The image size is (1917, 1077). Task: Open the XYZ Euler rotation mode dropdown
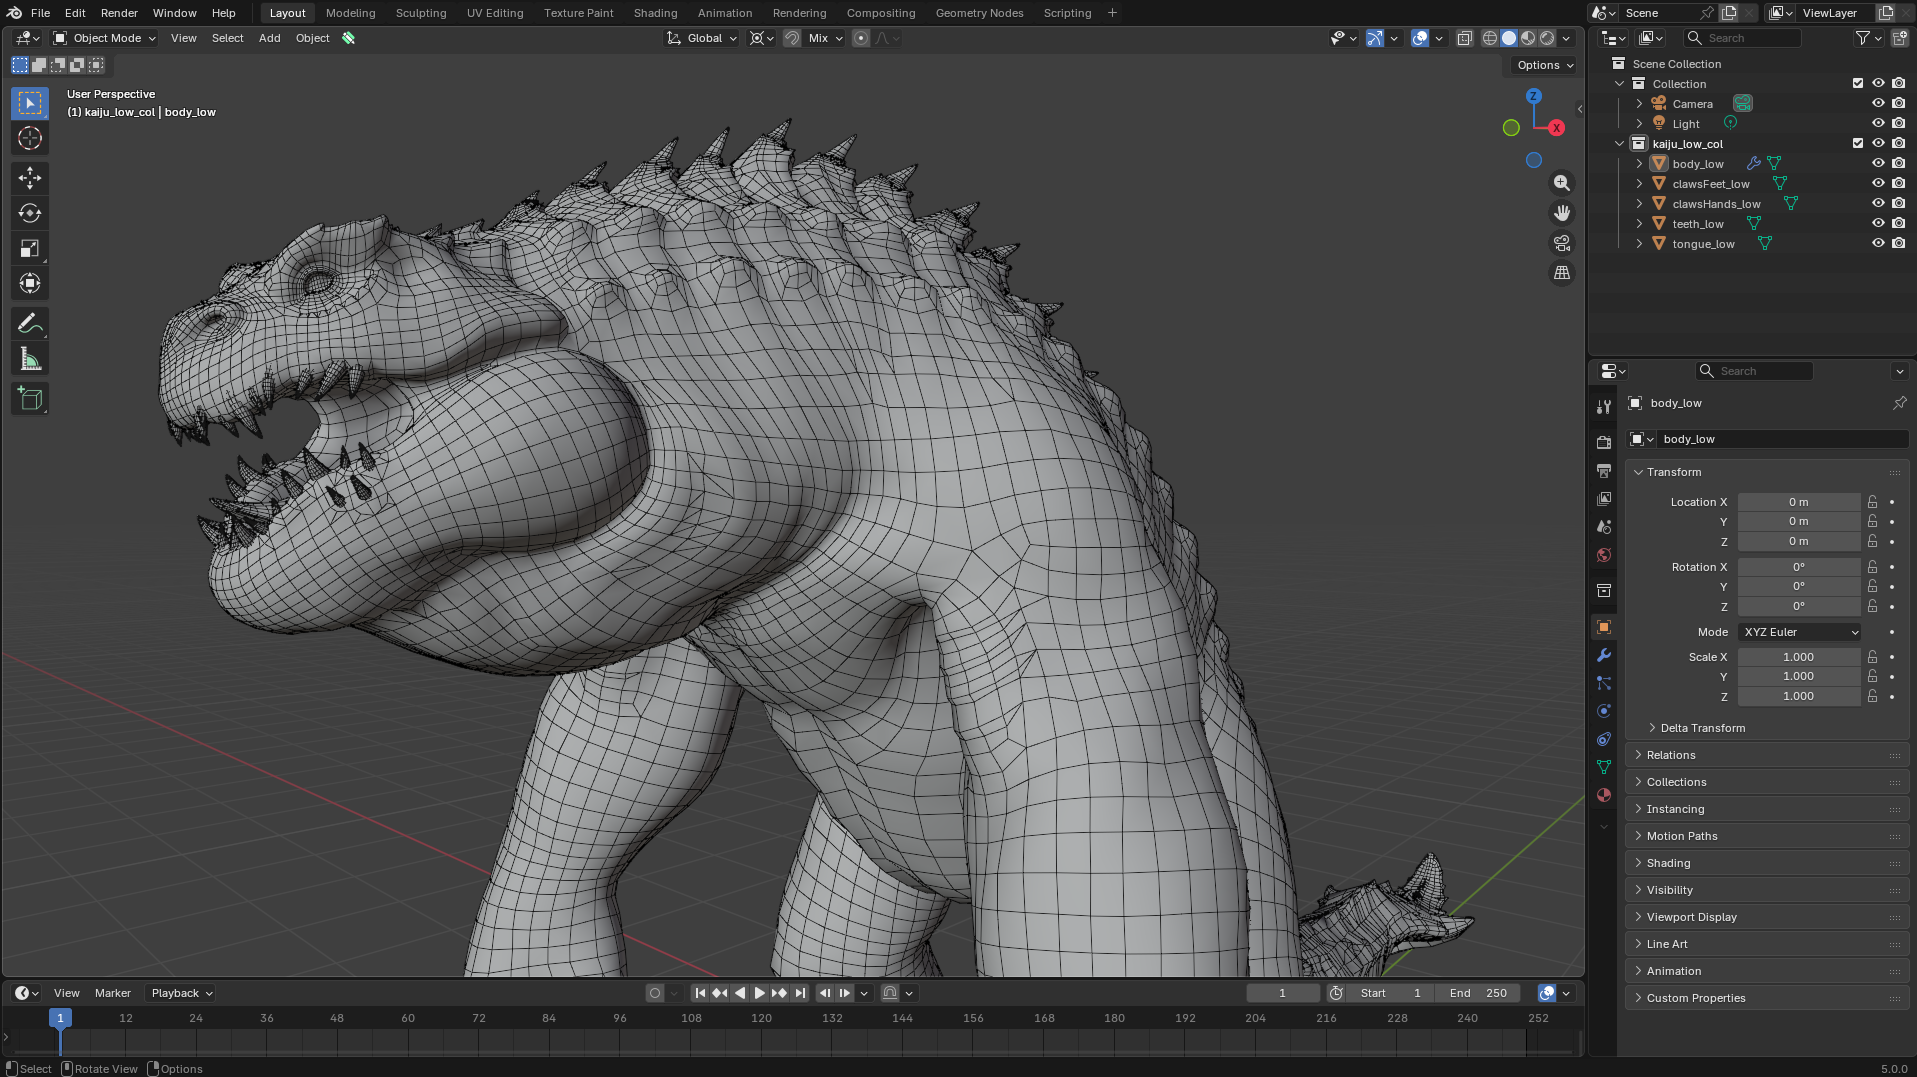[x=1800, y=632]
